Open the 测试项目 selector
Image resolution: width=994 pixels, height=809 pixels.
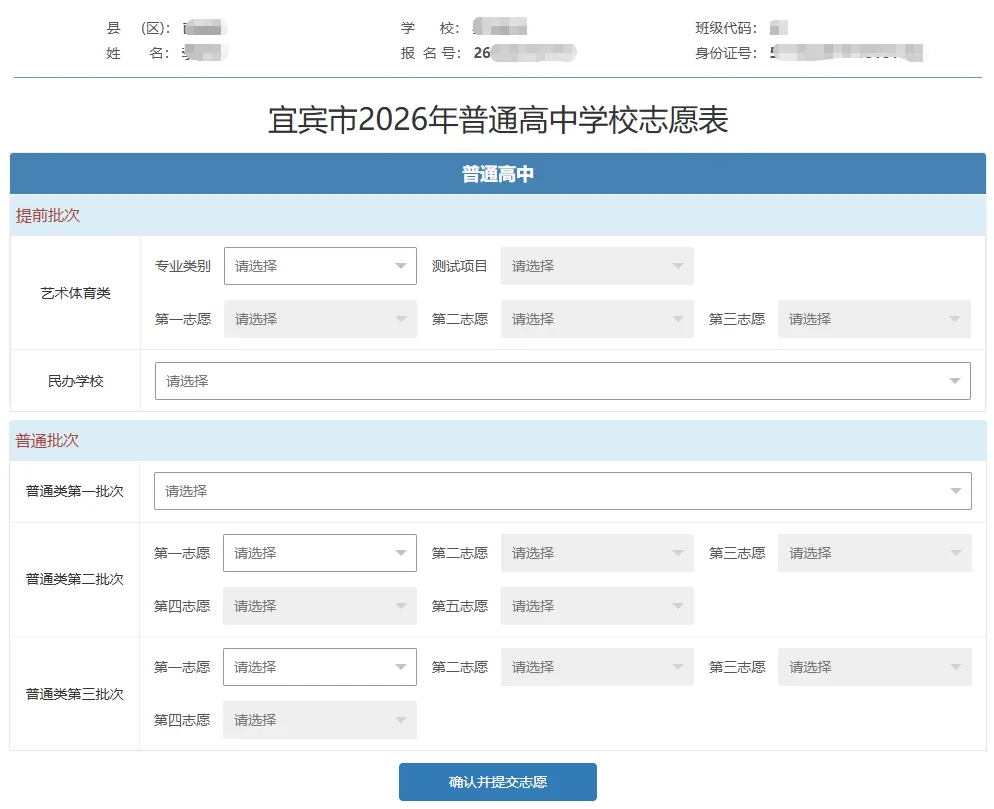tap(596, 265)
